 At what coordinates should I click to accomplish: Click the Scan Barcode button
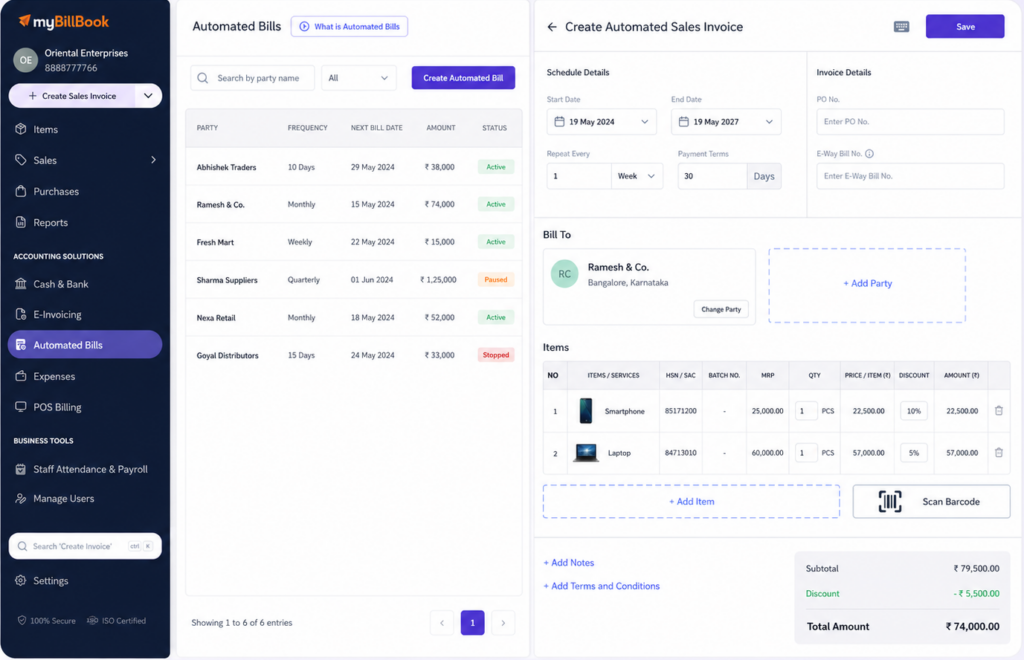click(931, 501)
